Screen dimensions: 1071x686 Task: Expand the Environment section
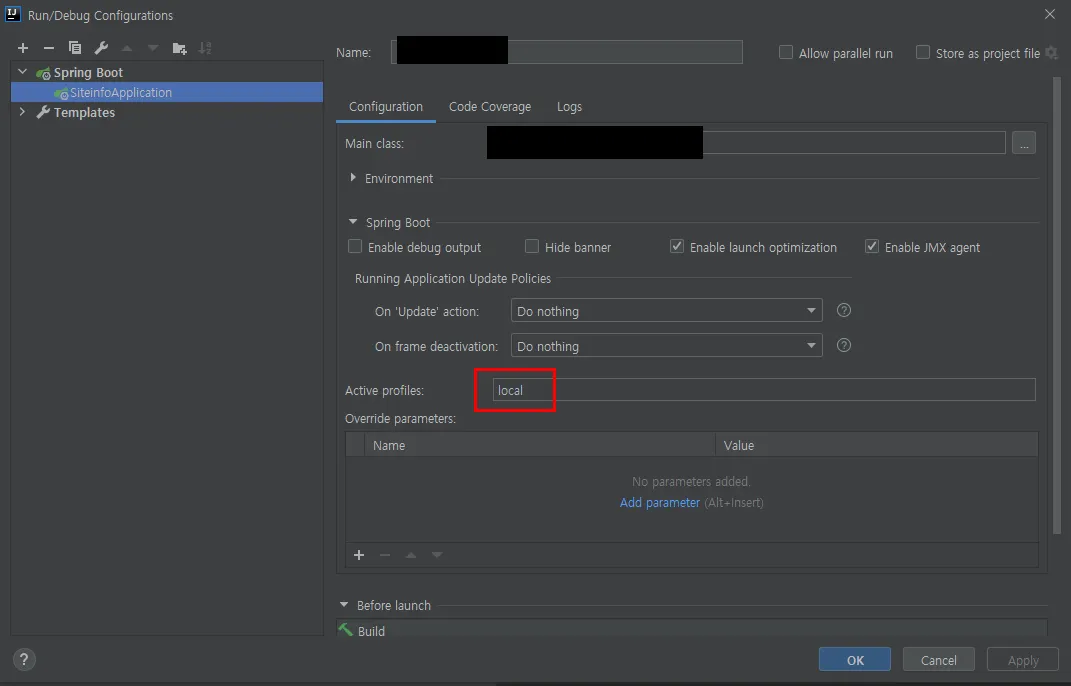(x=353, y=178)
